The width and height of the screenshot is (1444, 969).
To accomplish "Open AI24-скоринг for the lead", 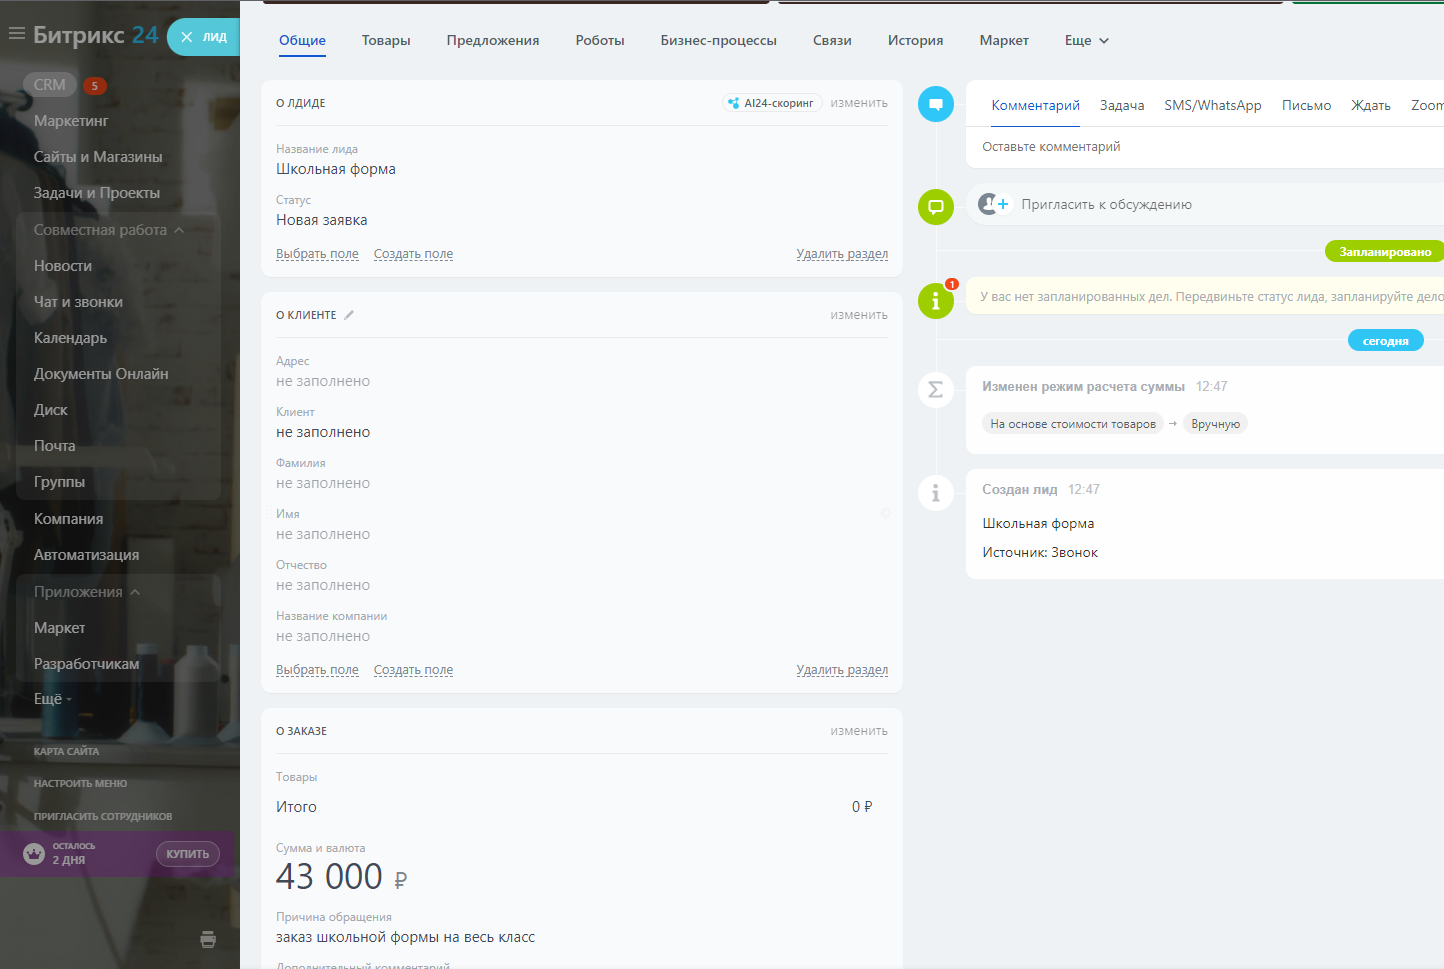I will (x=772, y=103).
